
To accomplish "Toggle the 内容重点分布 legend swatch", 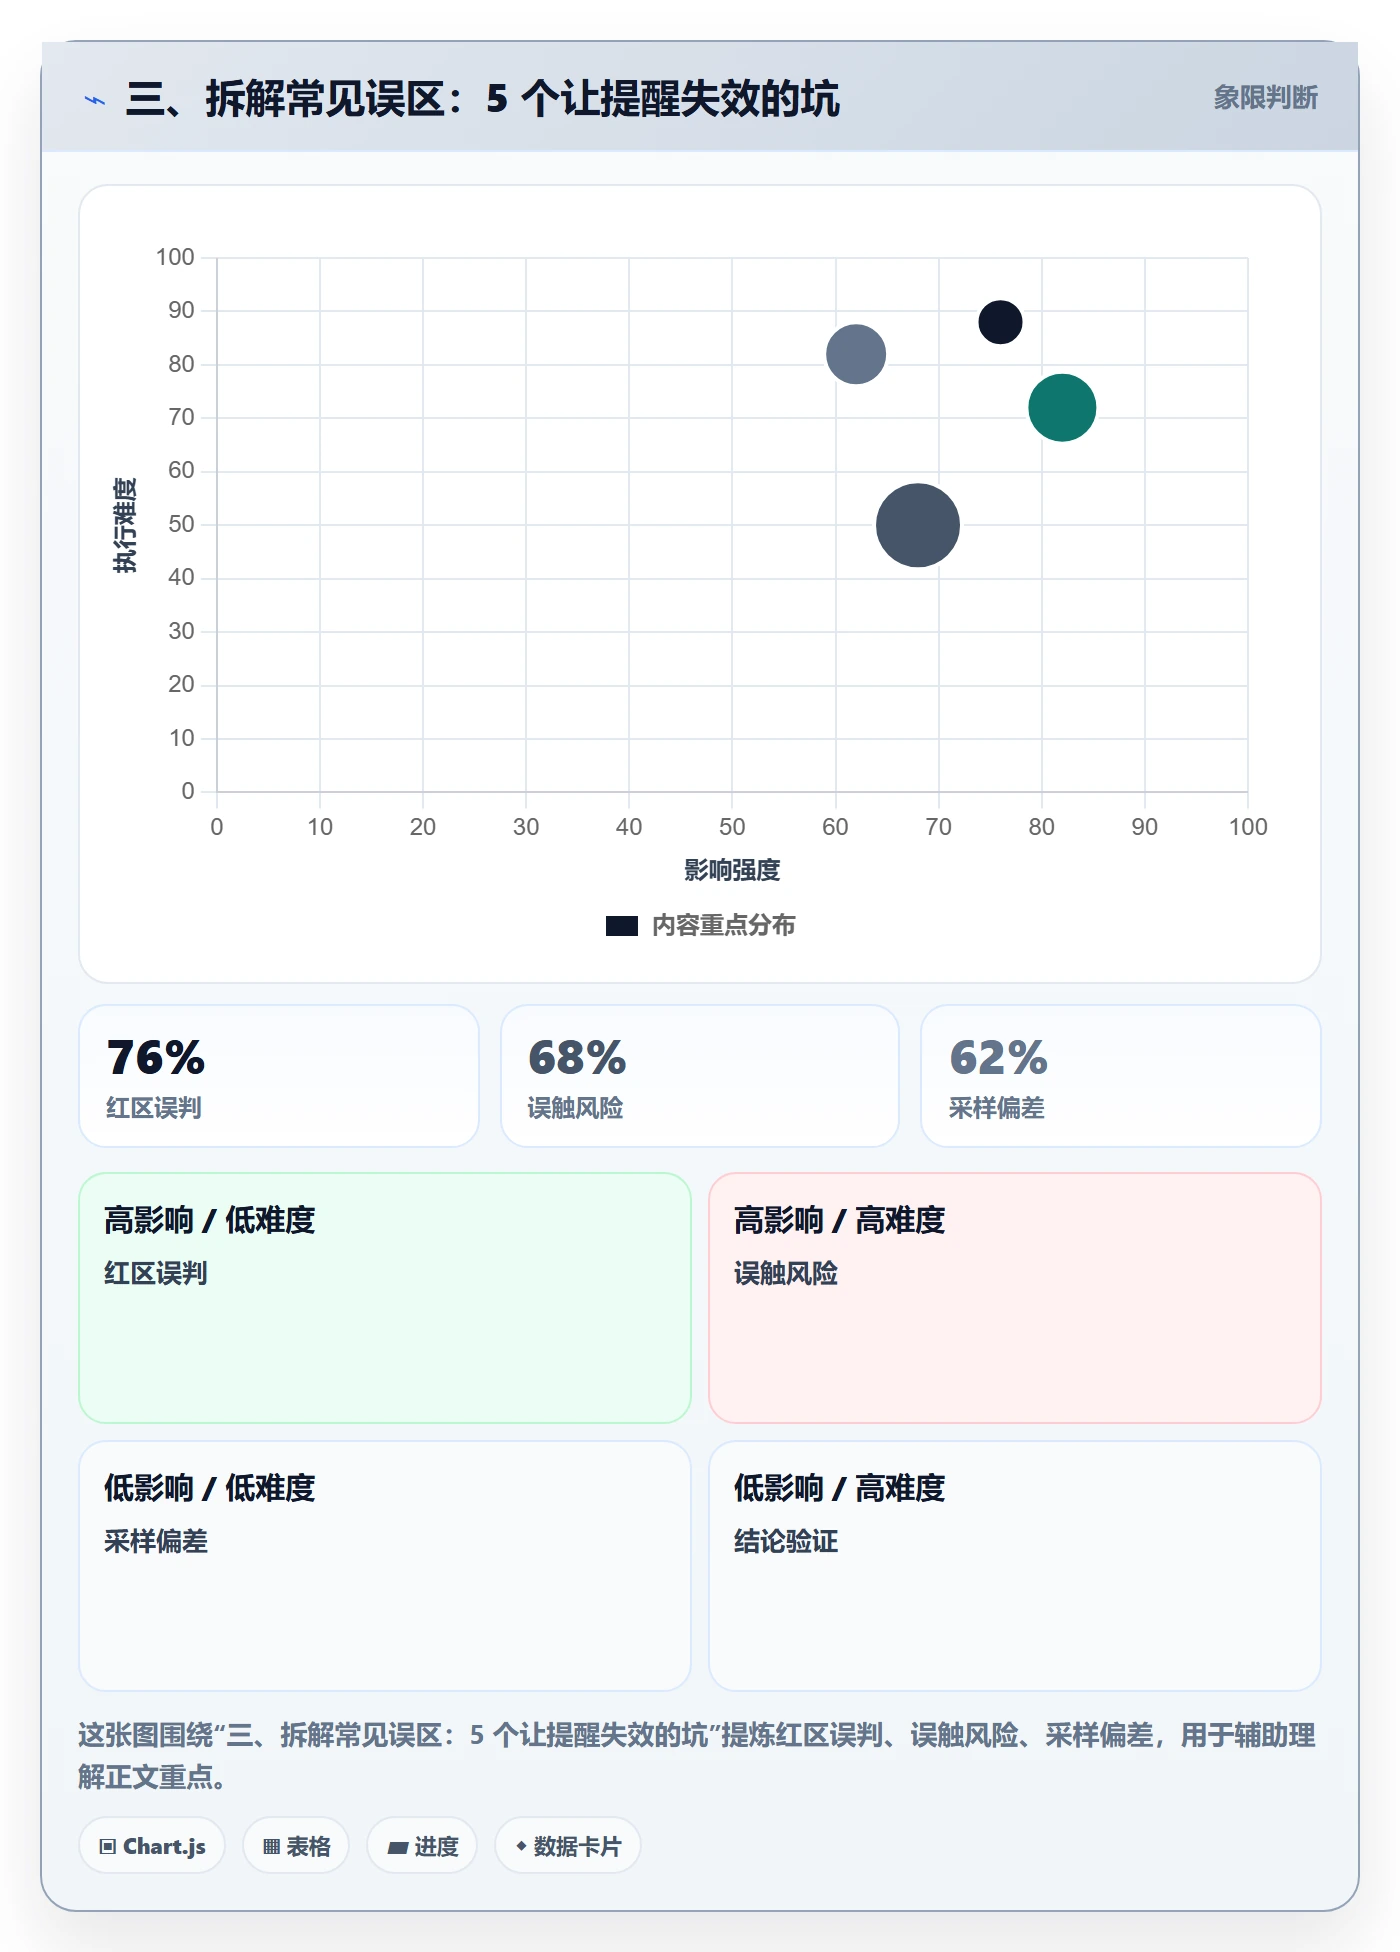I will click(622, 926).
